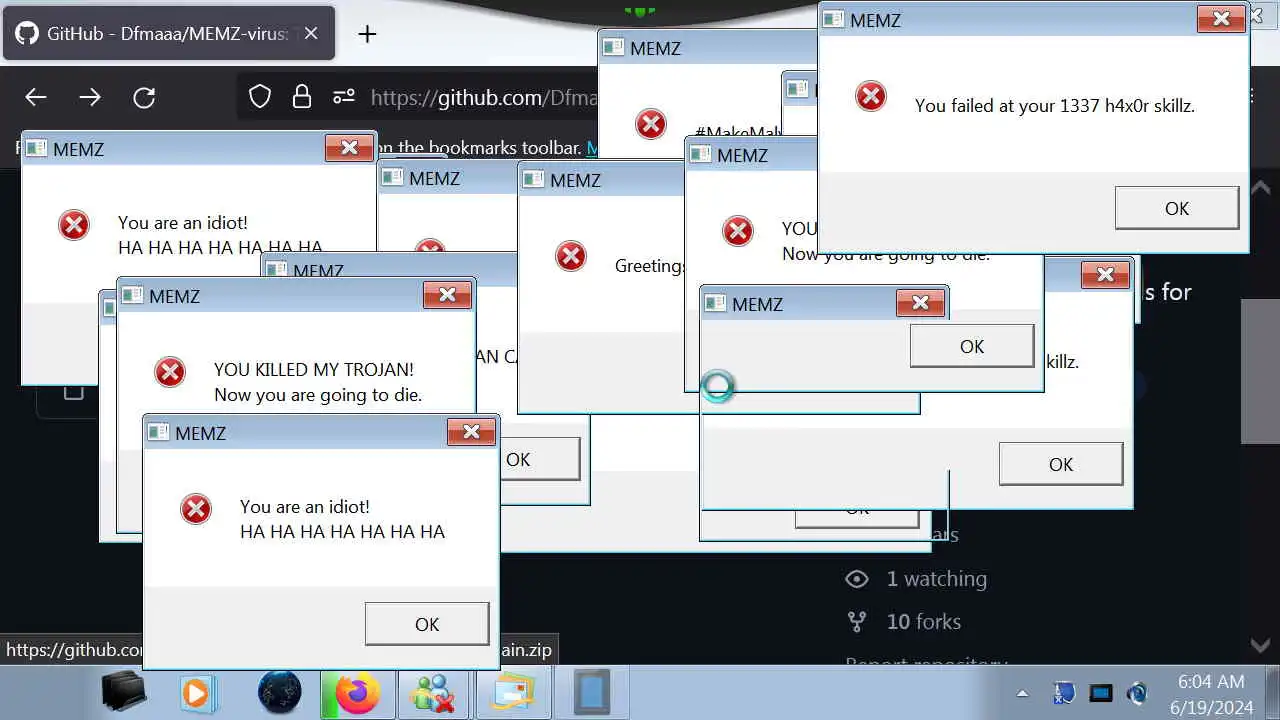The height and width of the screenshot is (720, 1280).
Task: Click the error icon beside 'YOU KILLED MY TROJAN!' with full text
Action: (170, 372)
